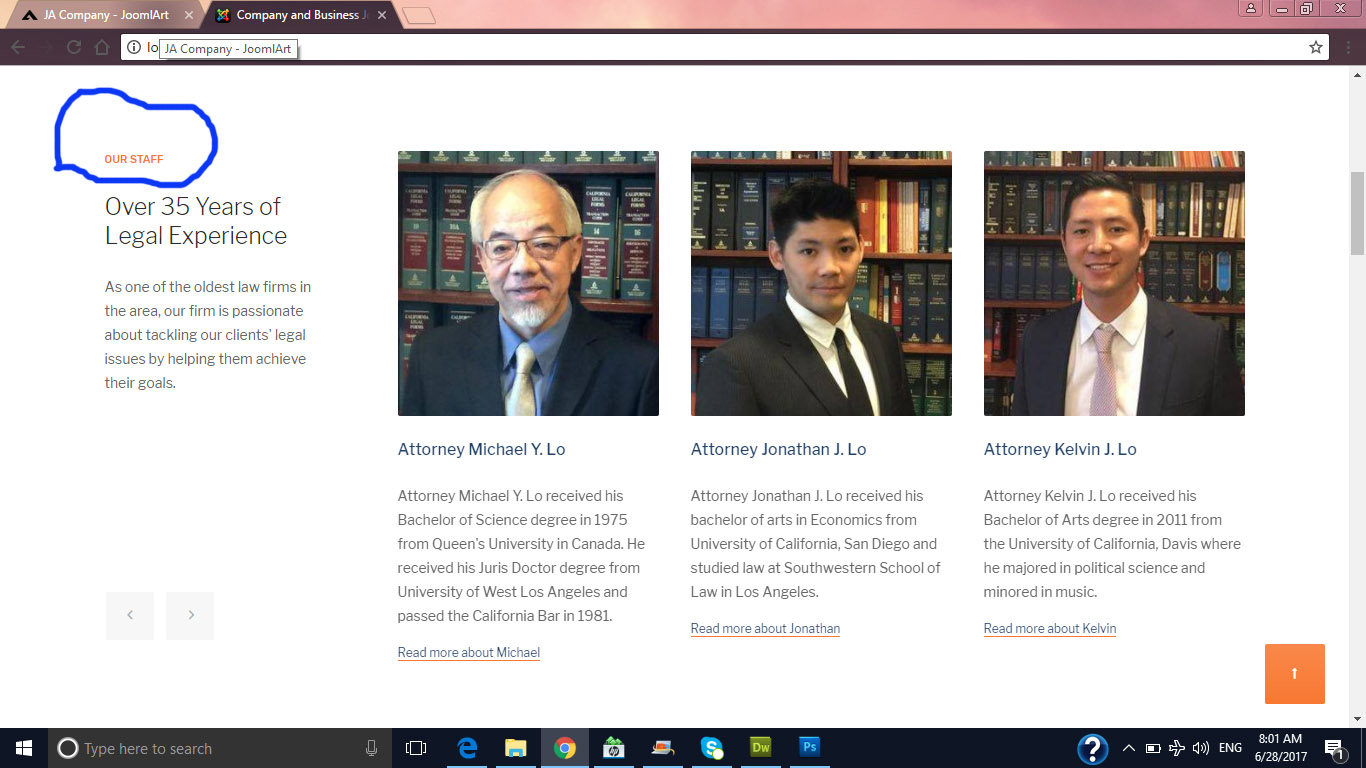The image size is (1366, 768).
Task: Click the Type here to search box
Action: (x=219, y=748)
